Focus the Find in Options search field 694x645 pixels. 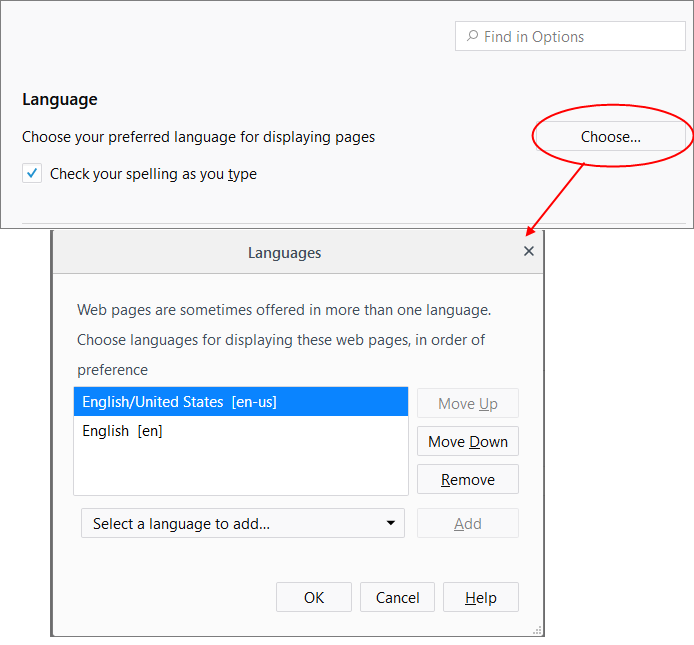point(570,36)
